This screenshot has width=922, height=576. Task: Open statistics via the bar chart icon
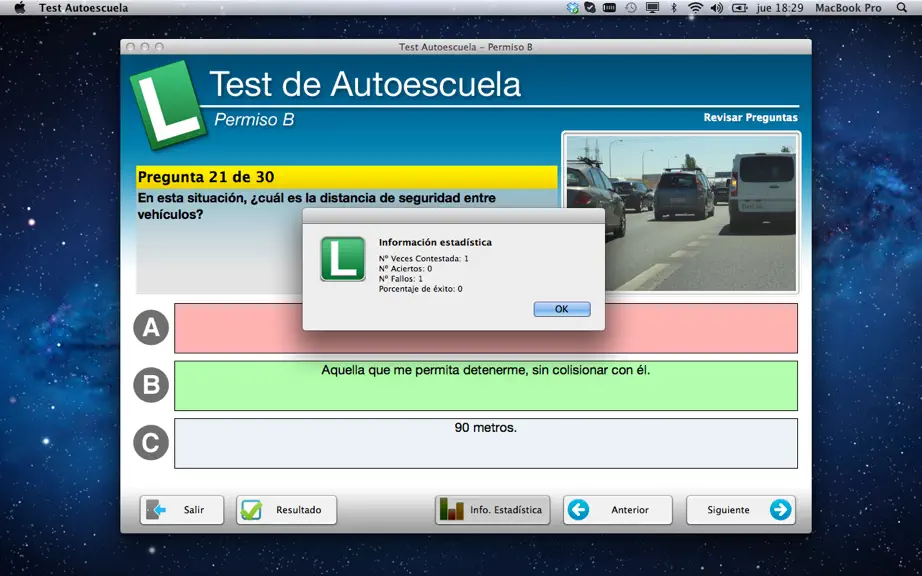(452, 510)
